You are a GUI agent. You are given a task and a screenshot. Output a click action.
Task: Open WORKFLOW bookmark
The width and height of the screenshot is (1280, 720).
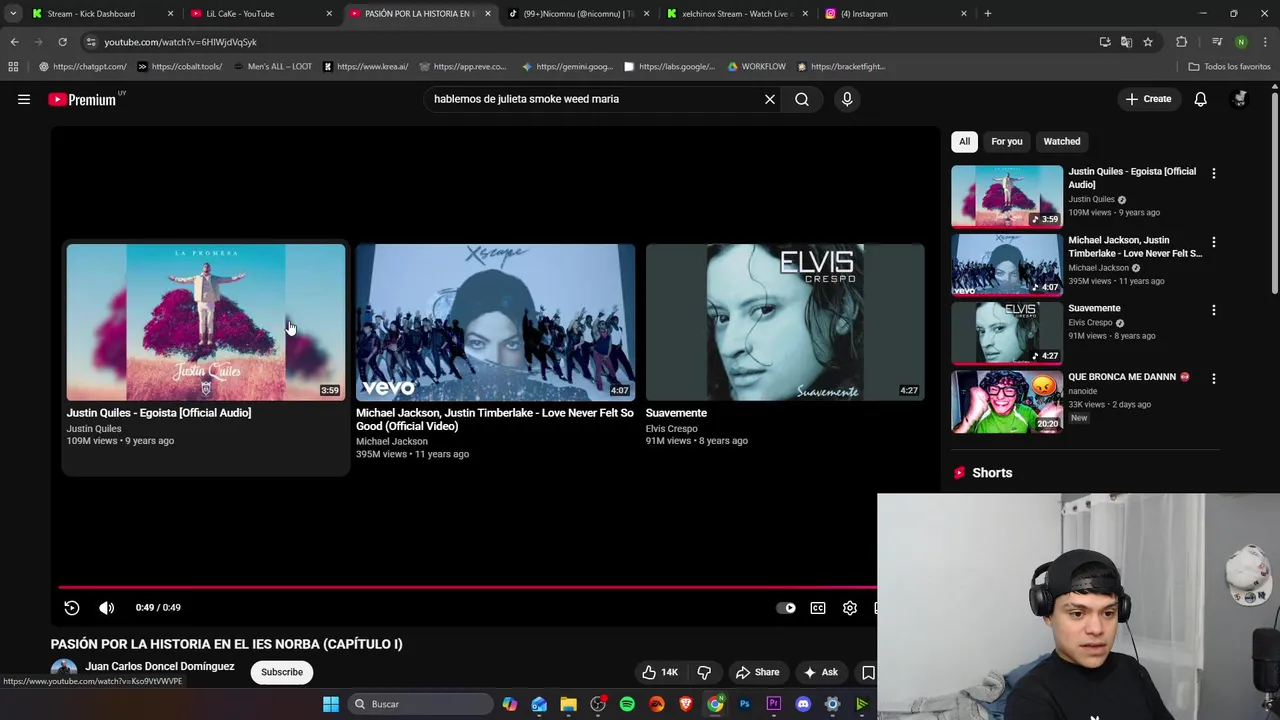point(756,67)
